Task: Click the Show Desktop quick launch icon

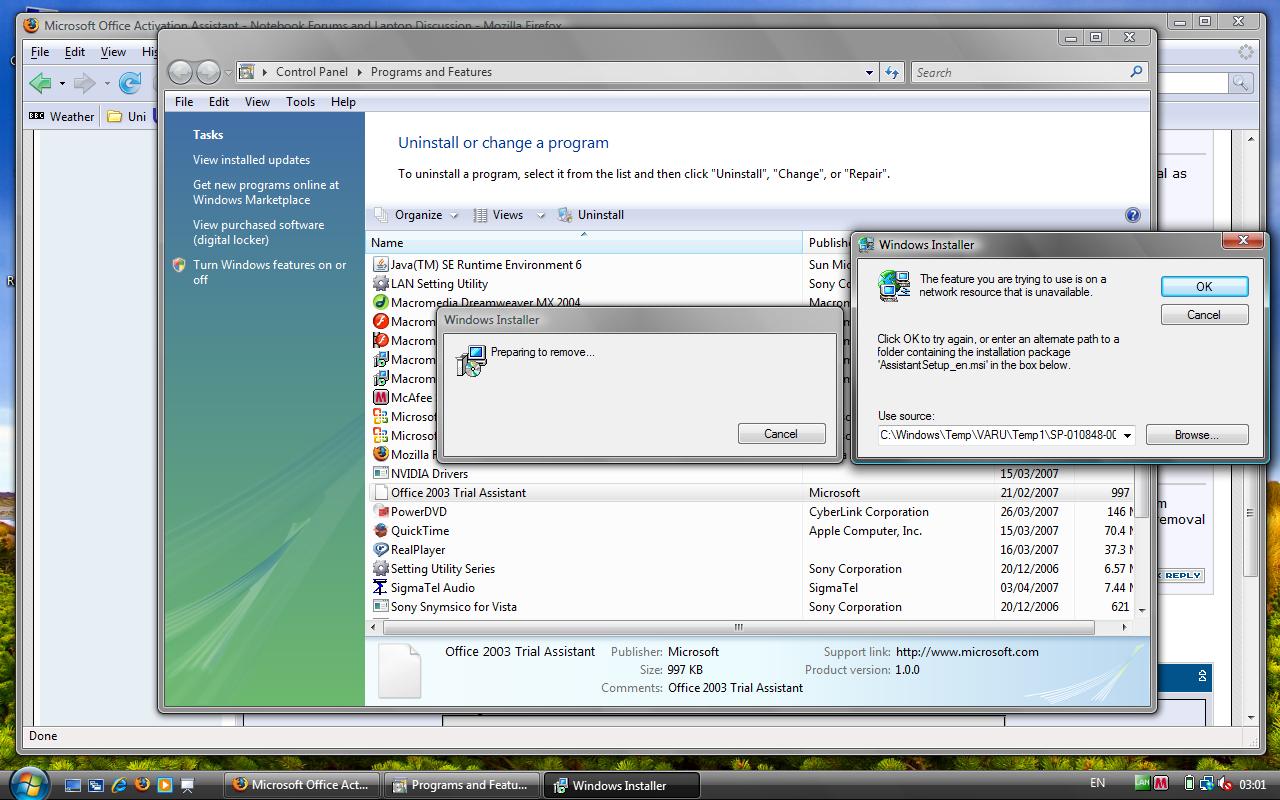Action: [73, 785]
